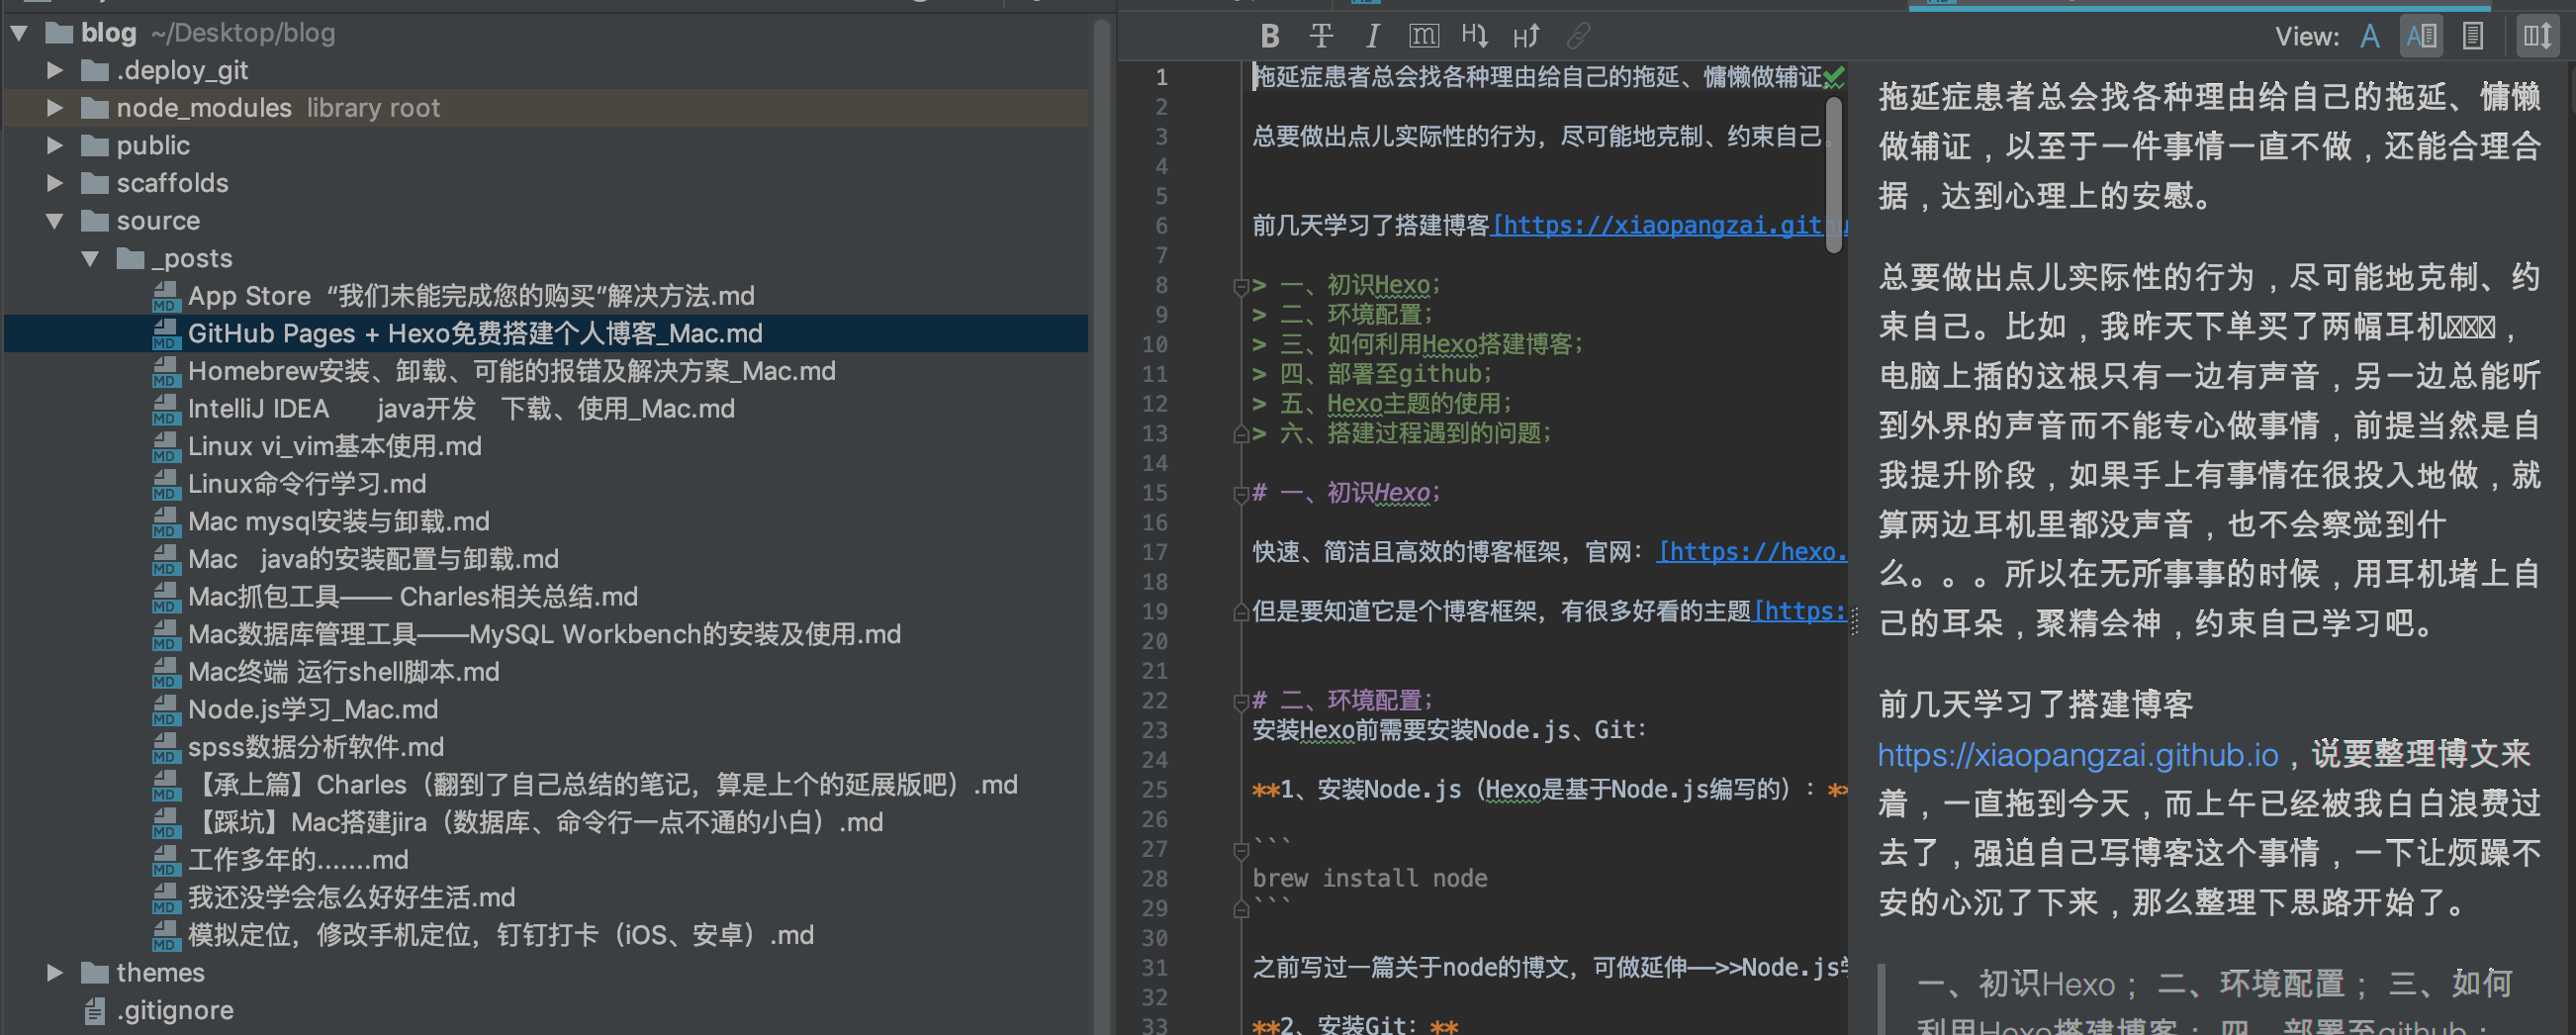Screen dimensions: 2576x1035
Task: Collapse the blockquote fold at line 8
Action: (1241, 287)
